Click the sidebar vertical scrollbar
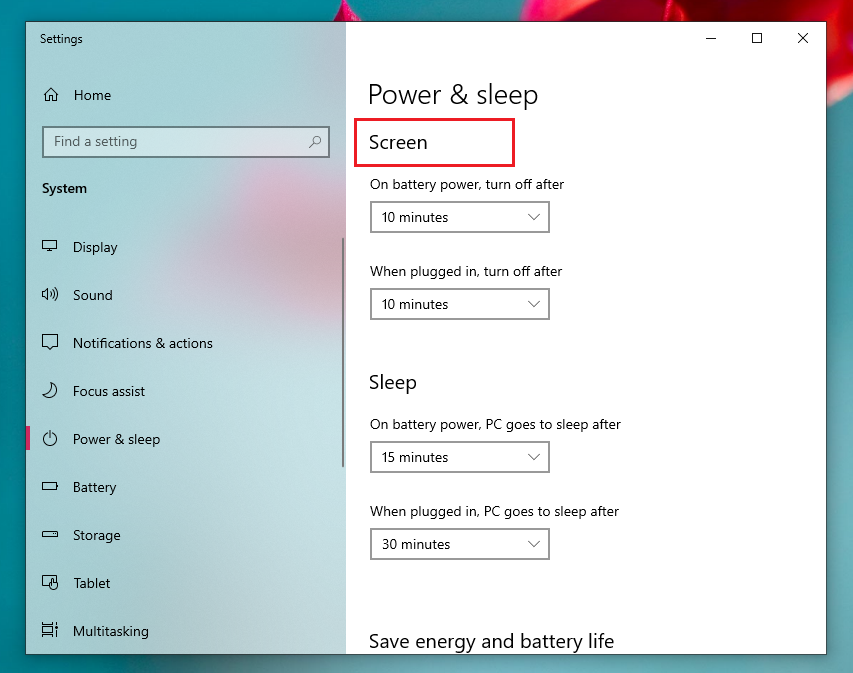The height and width of the screenshot is (673, 853). (343, 353)
